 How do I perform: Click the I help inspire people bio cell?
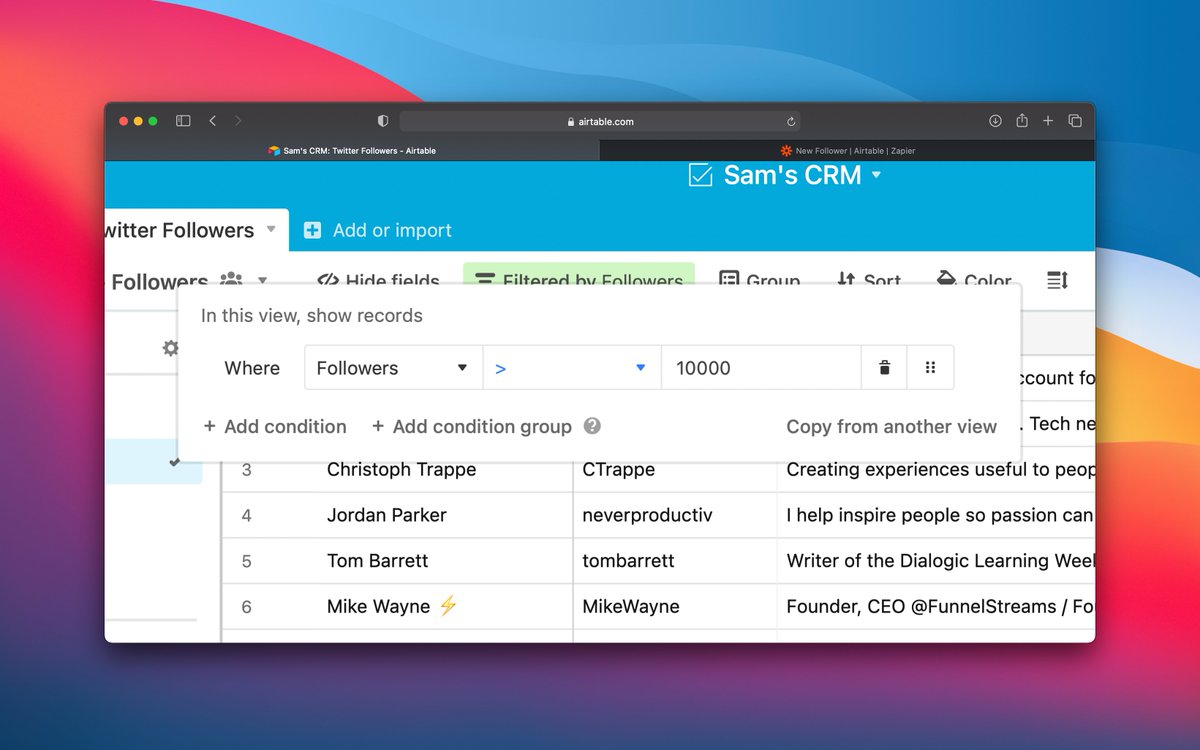tap(936, 515)
